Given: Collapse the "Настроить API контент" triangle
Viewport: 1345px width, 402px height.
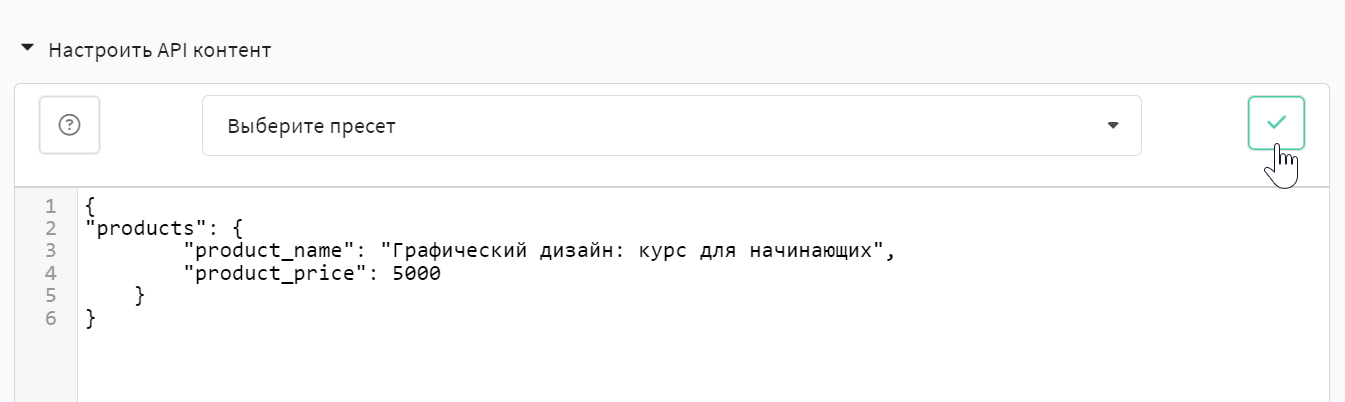Looking at the screenshot, I should [x=27, y=48].
